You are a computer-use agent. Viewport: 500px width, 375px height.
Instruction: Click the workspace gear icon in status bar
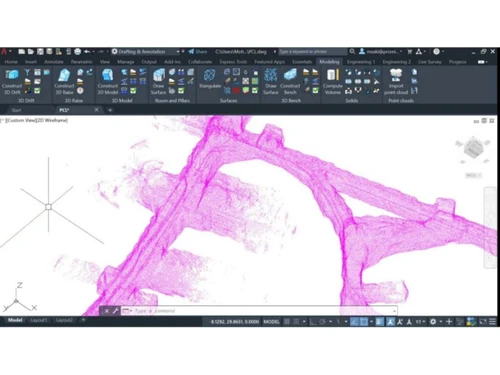pos(433,322)
